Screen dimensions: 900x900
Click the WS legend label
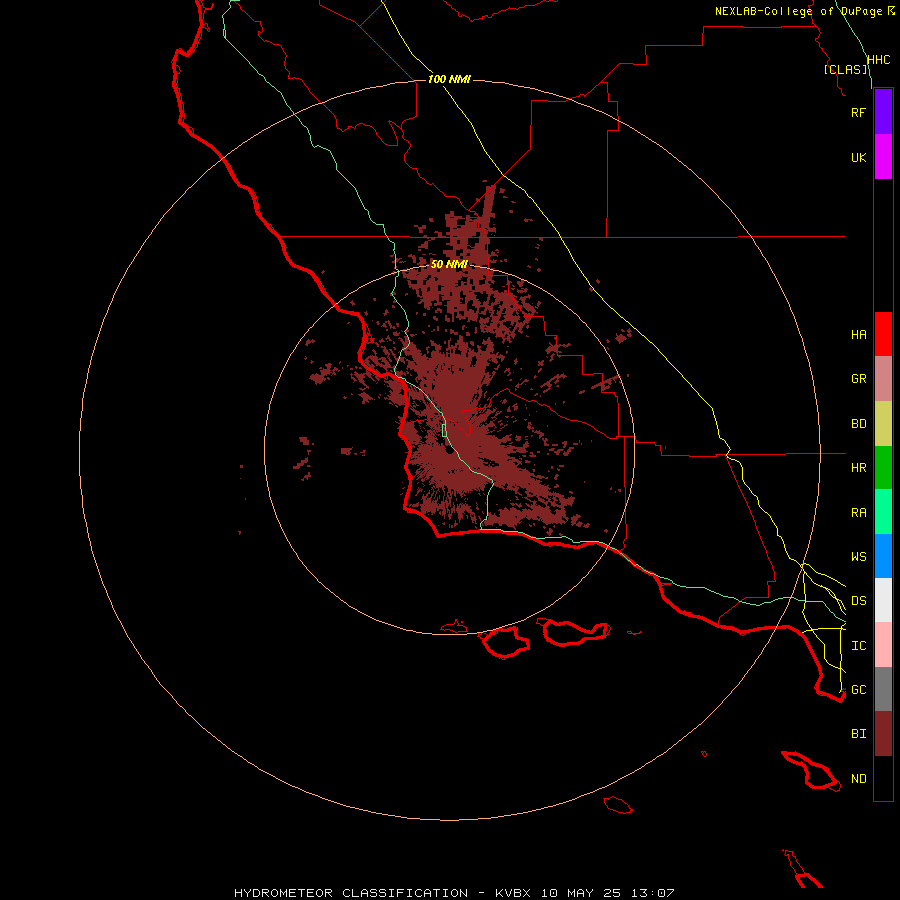click(x=858, y=557)
